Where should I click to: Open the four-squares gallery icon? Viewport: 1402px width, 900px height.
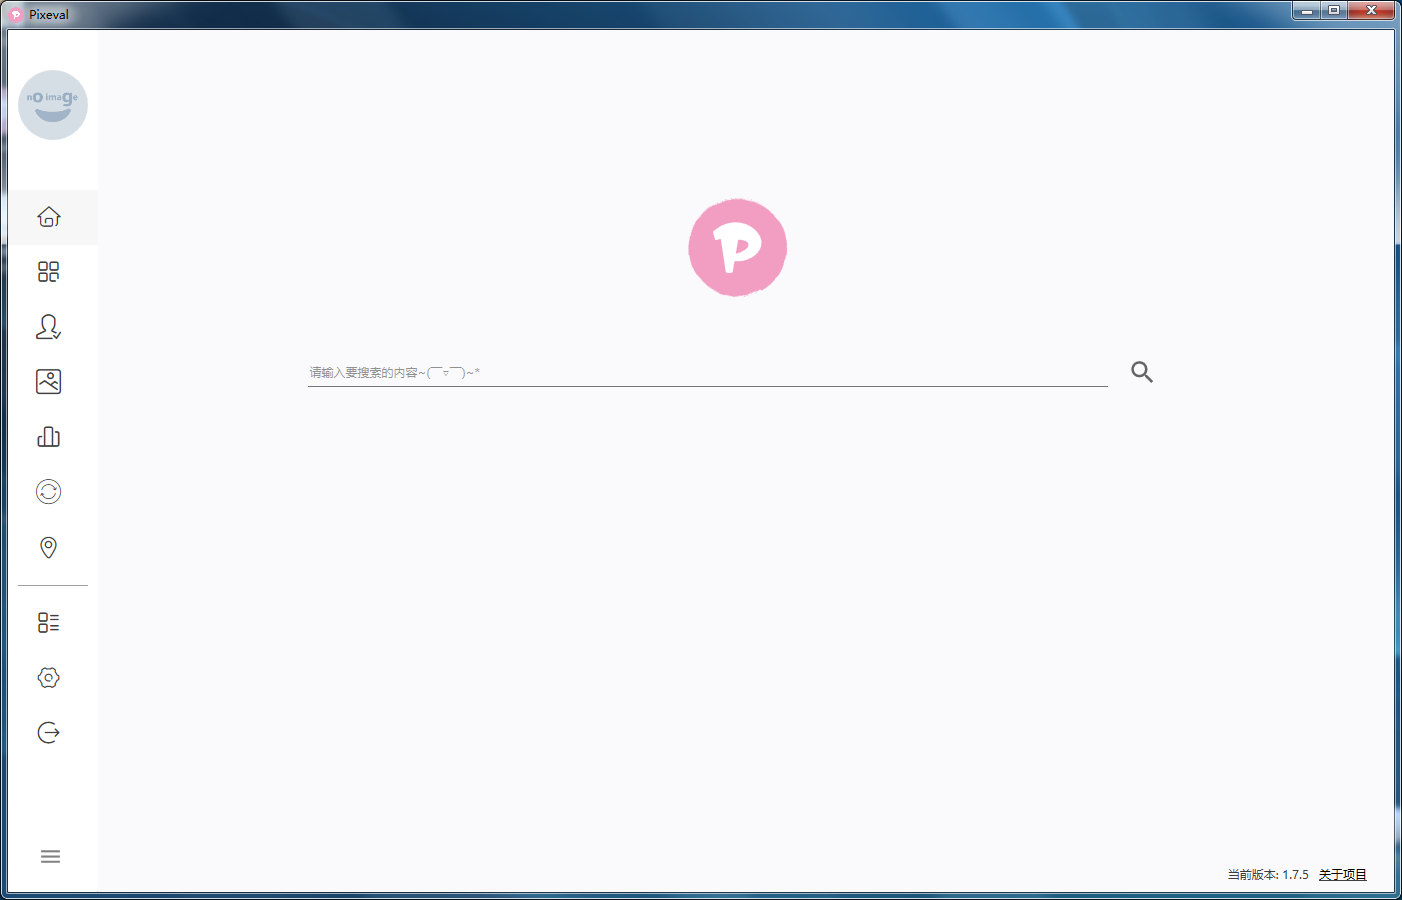pos(49,272)
